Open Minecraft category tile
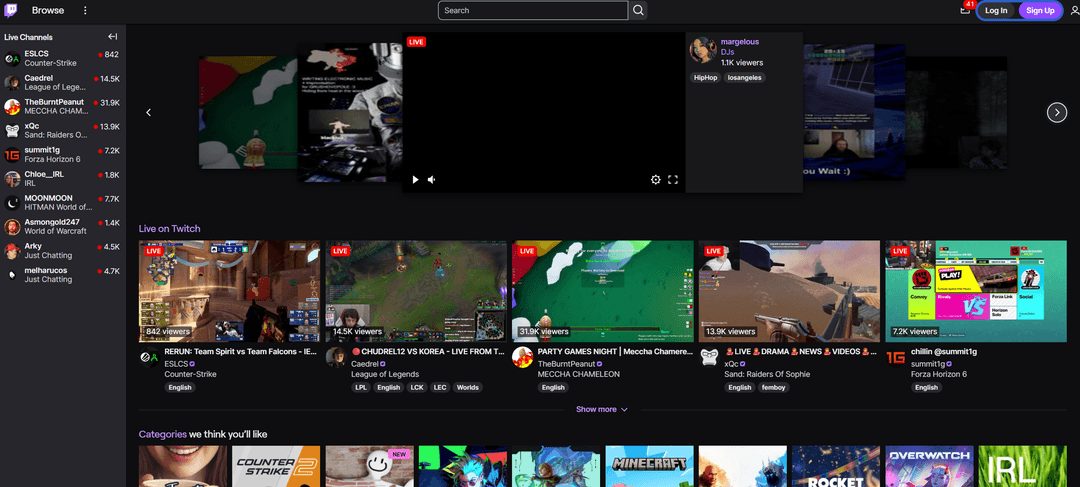1080x487 pixels. pos(650,466)
